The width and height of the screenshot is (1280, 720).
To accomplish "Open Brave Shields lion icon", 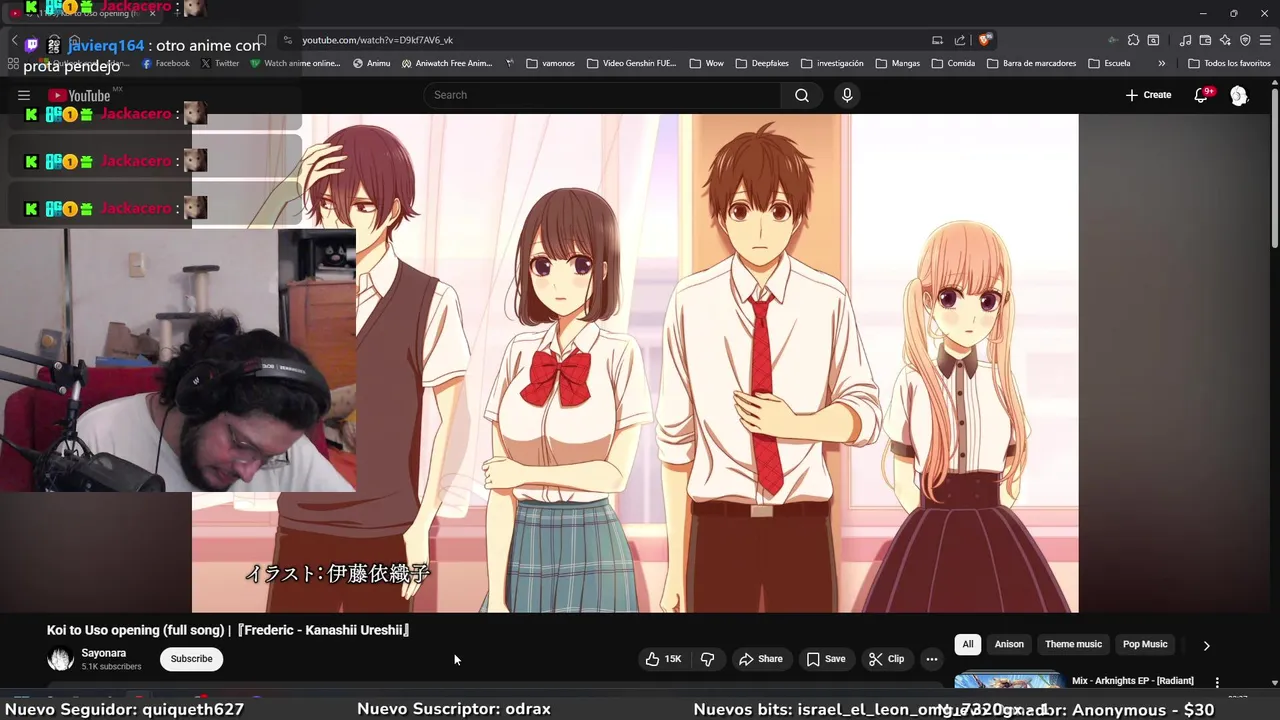I will click(x=985, y=40).
